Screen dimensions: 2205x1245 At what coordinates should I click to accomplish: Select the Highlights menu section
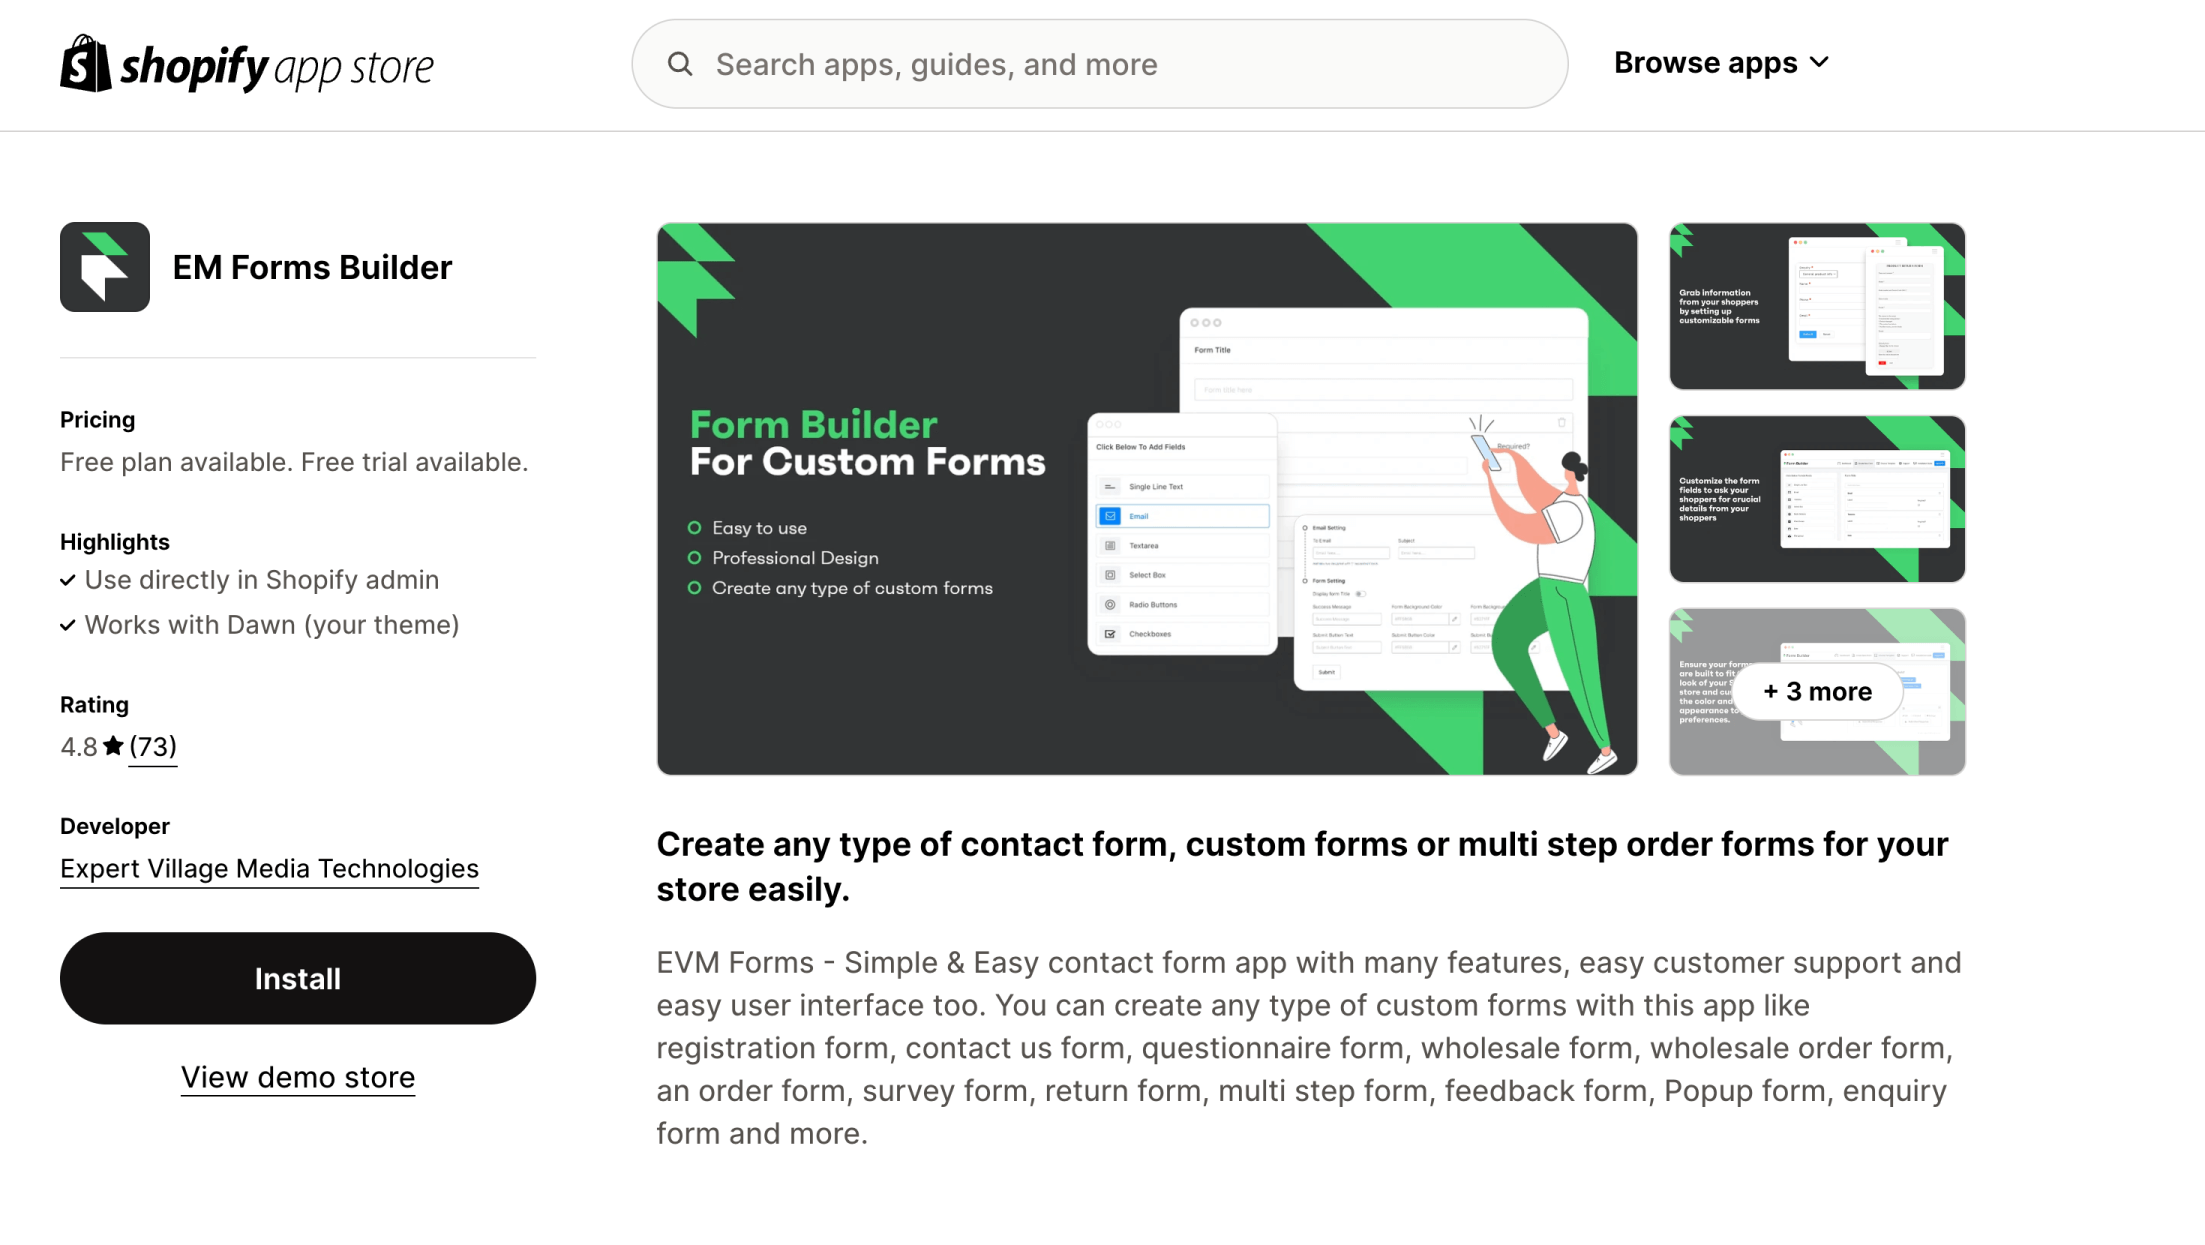pyautogui.click(x=114, y=541)
